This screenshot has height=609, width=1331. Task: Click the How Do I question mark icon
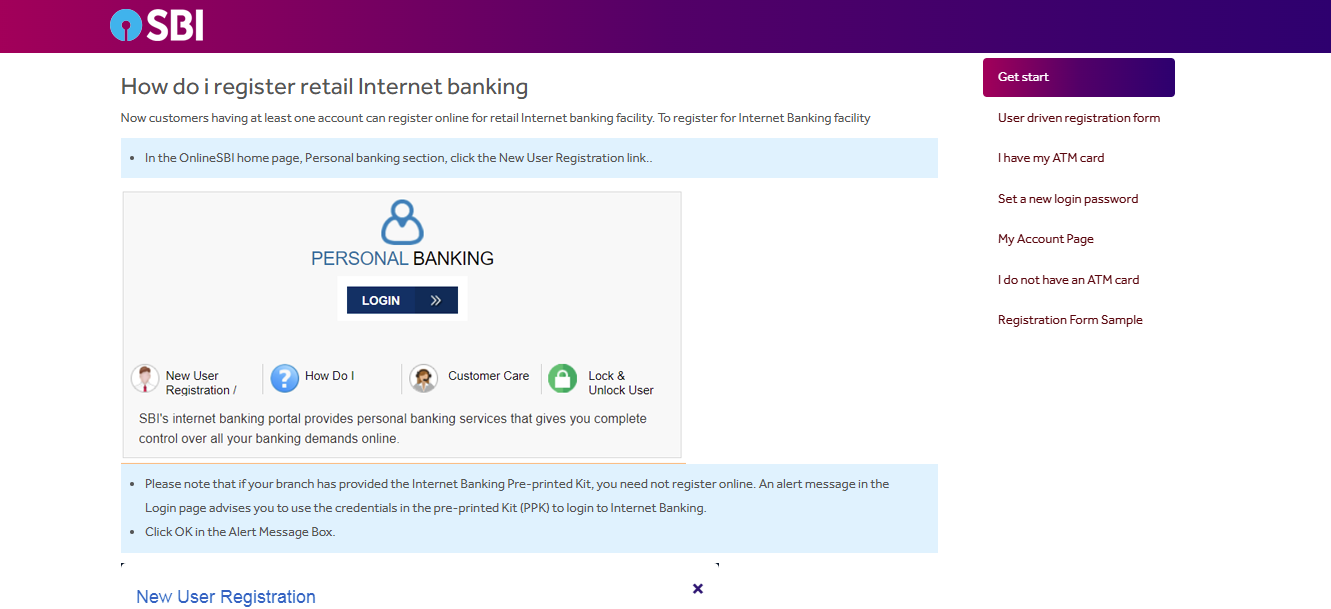coord(285,378)
